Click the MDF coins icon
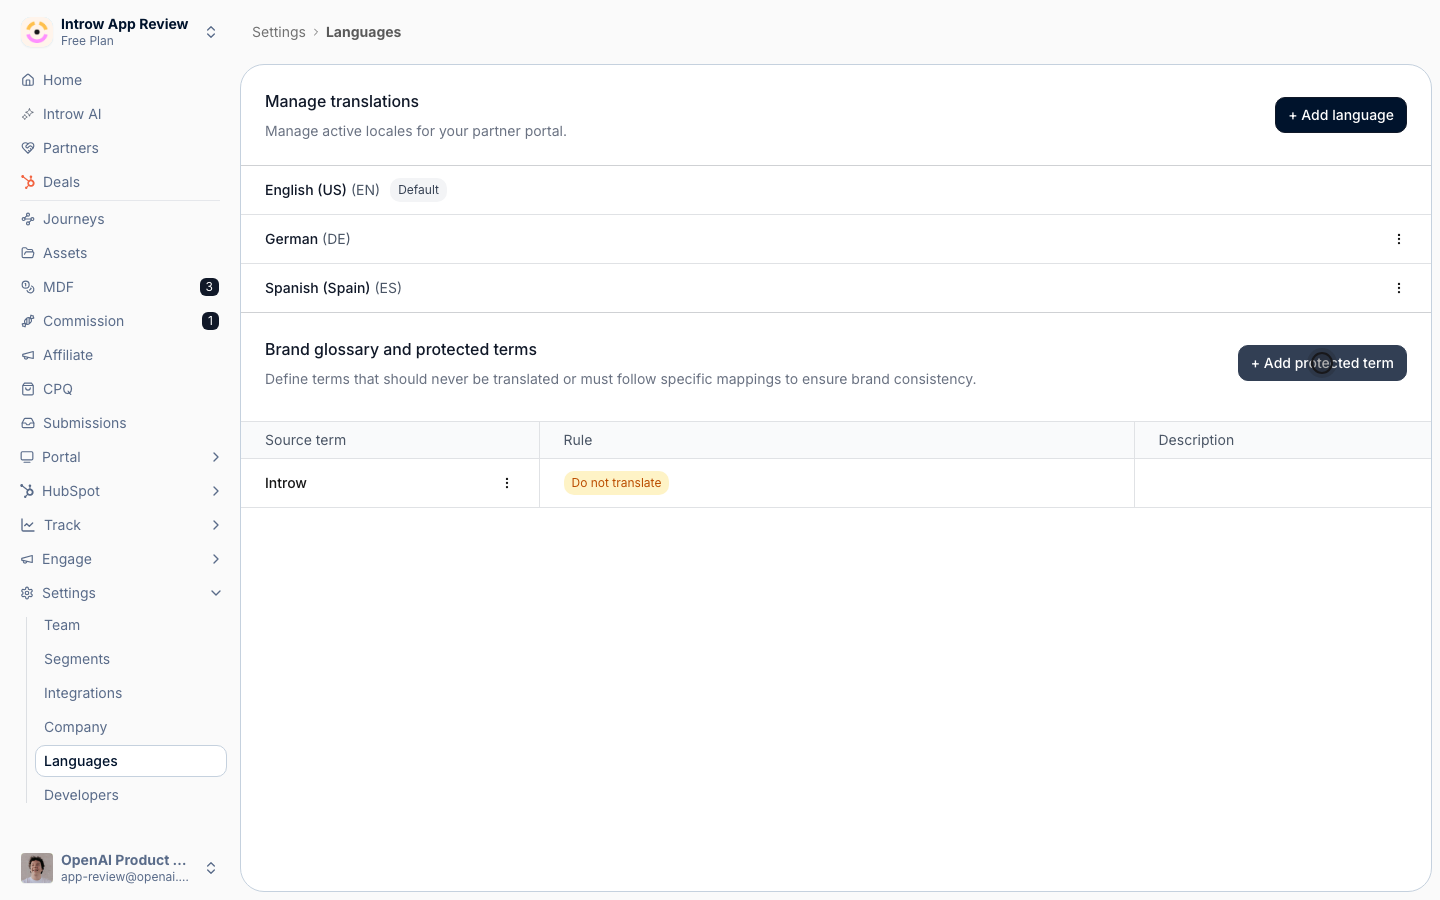The image size is (1440, 900). pyautogui.click(x=28, y=287)
